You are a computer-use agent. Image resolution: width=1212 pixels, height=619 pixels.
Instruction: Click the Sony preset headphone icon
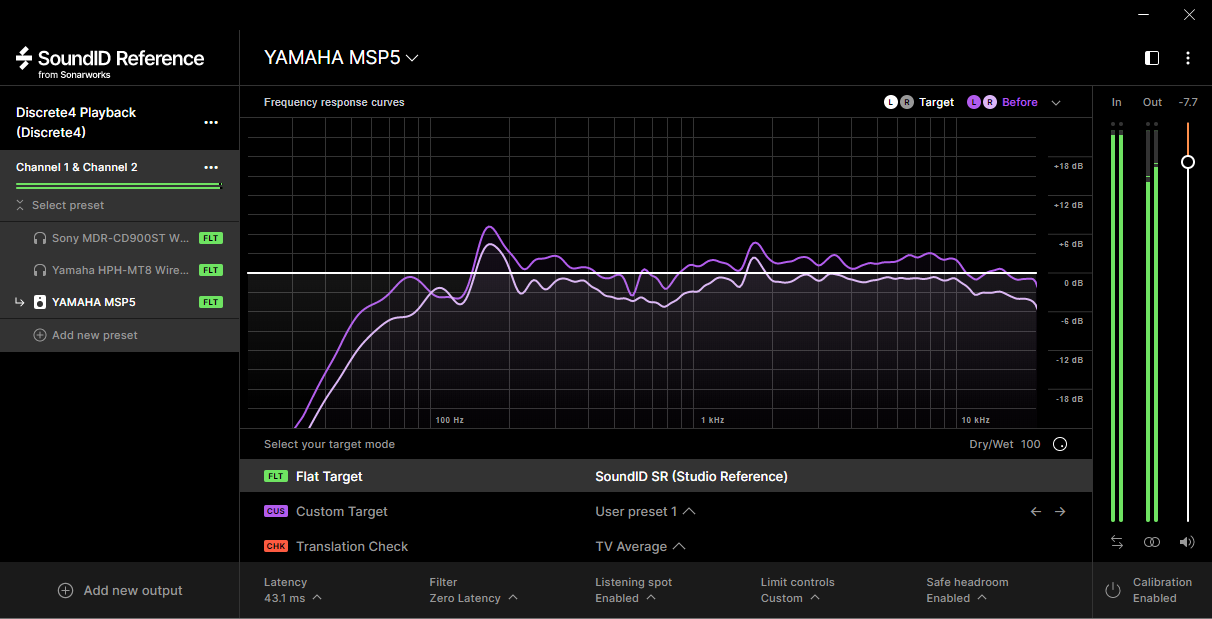(x=40, y=239)
